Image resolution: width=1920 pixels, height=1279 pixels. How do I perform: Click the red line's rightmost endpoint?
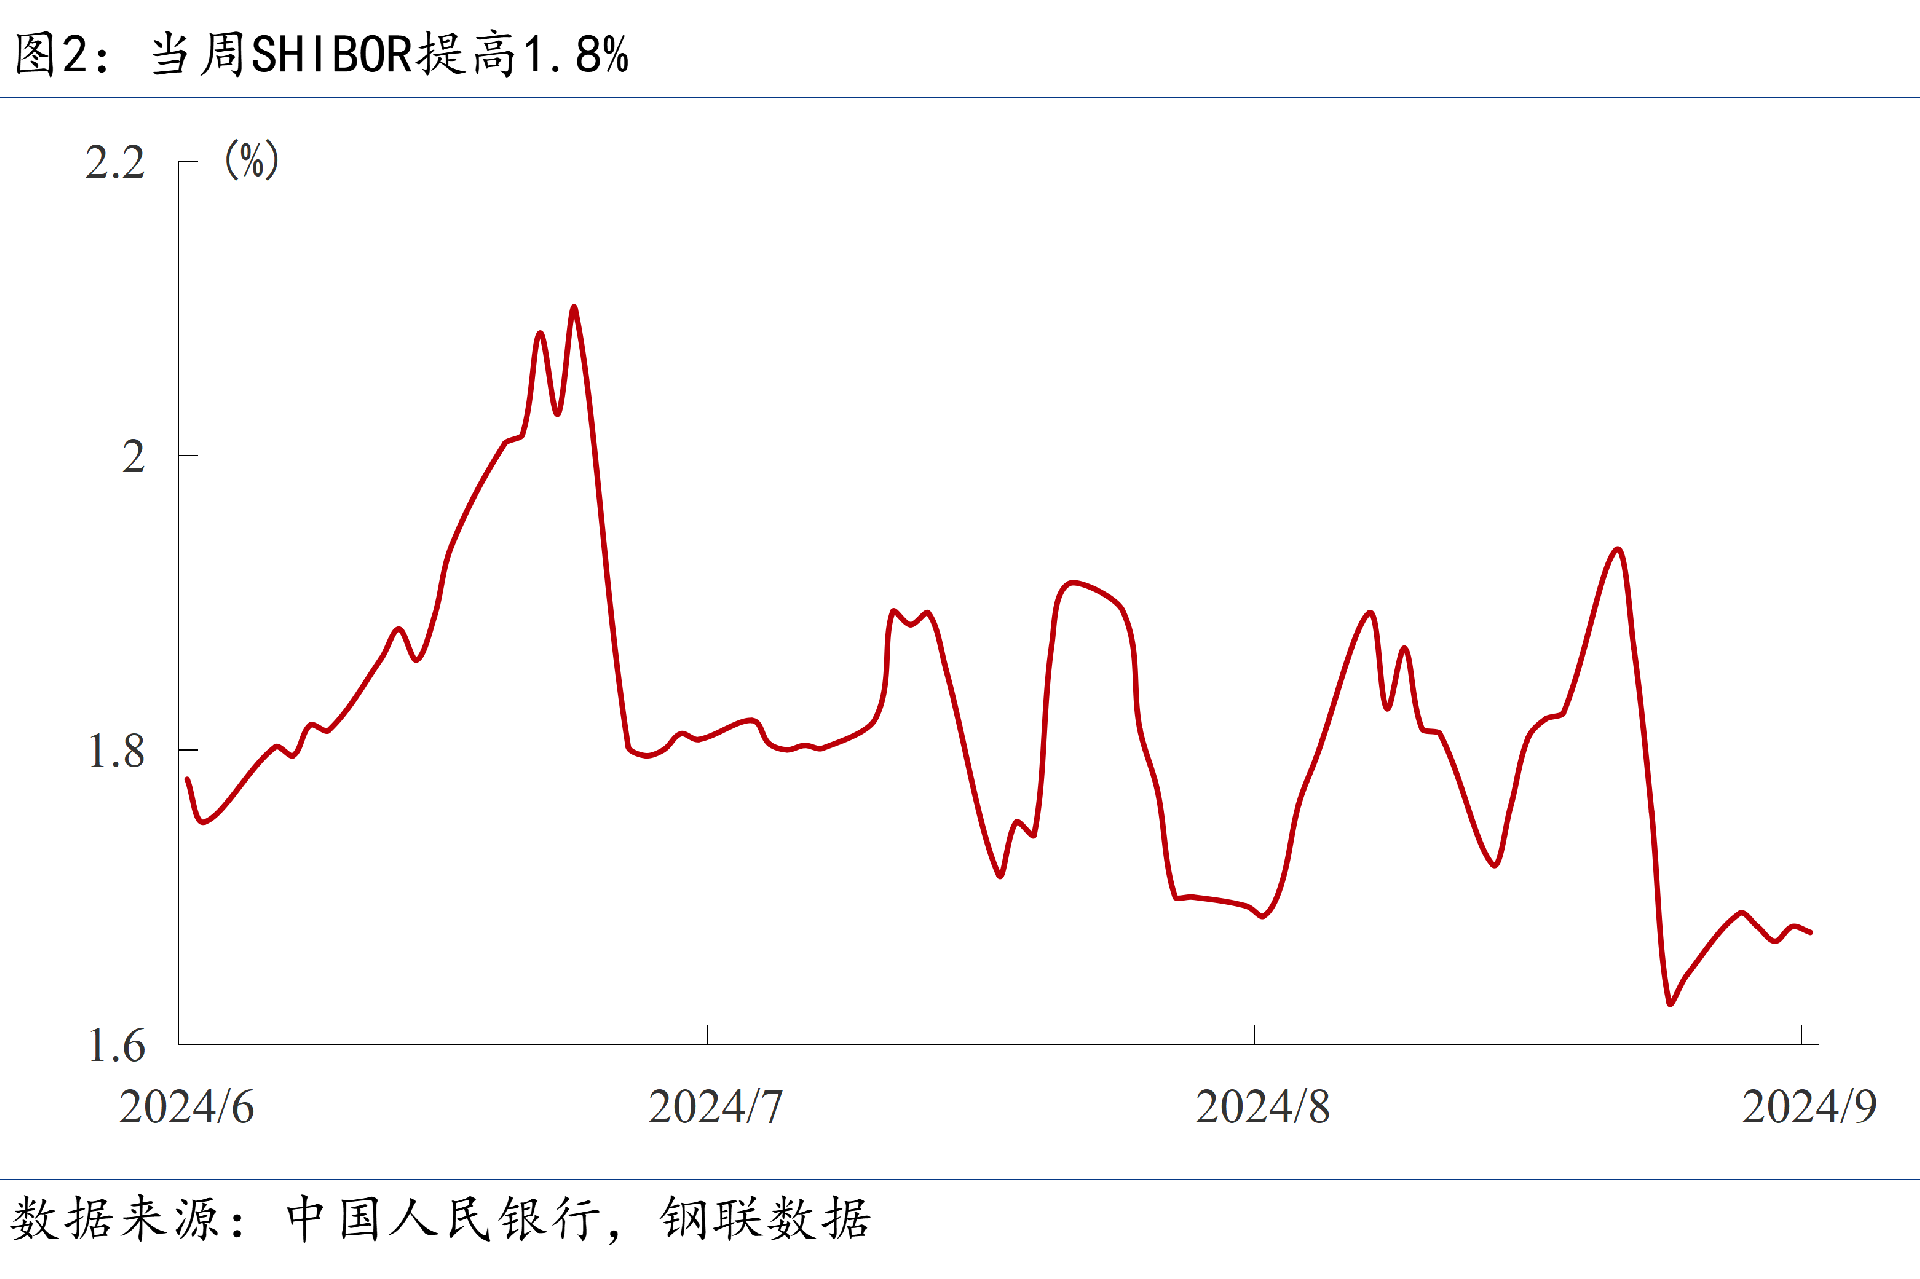coord(1810,932)
